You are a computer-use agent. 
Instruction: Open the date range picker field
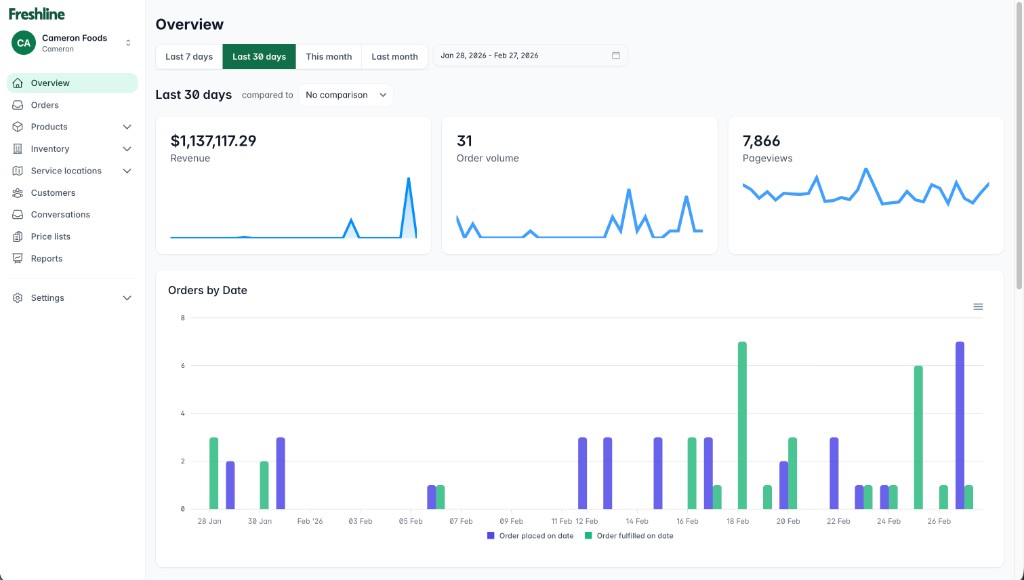[531, 56]
